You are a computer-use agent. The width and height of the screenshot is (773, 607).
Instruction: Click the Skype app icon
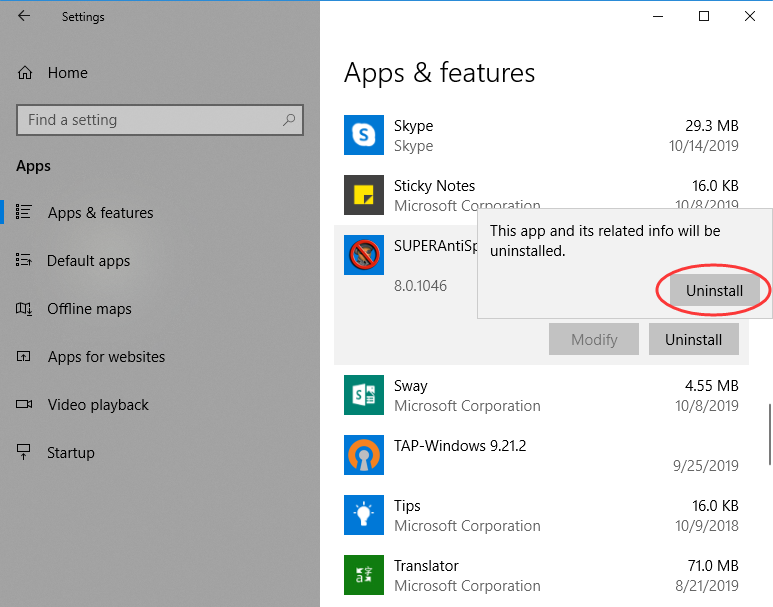tap(364, 135)
